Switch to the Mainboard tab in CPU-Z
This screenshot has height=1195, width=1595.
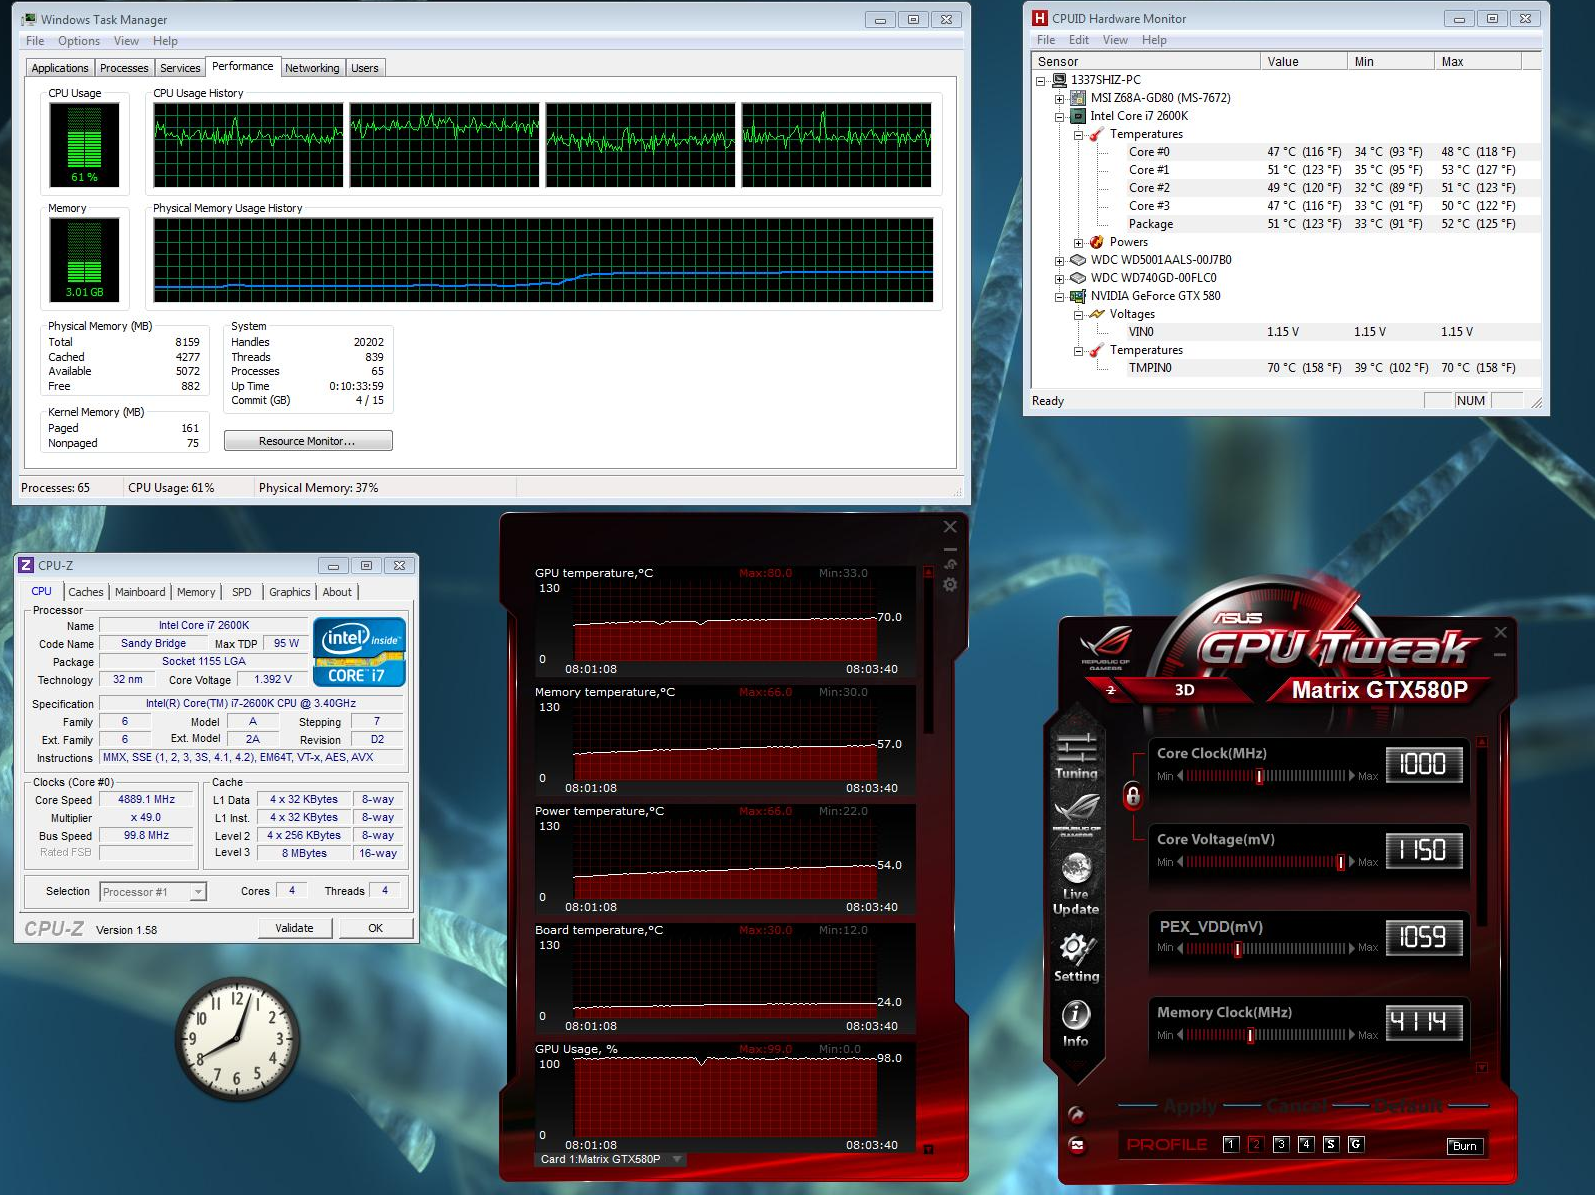point(140,592)
